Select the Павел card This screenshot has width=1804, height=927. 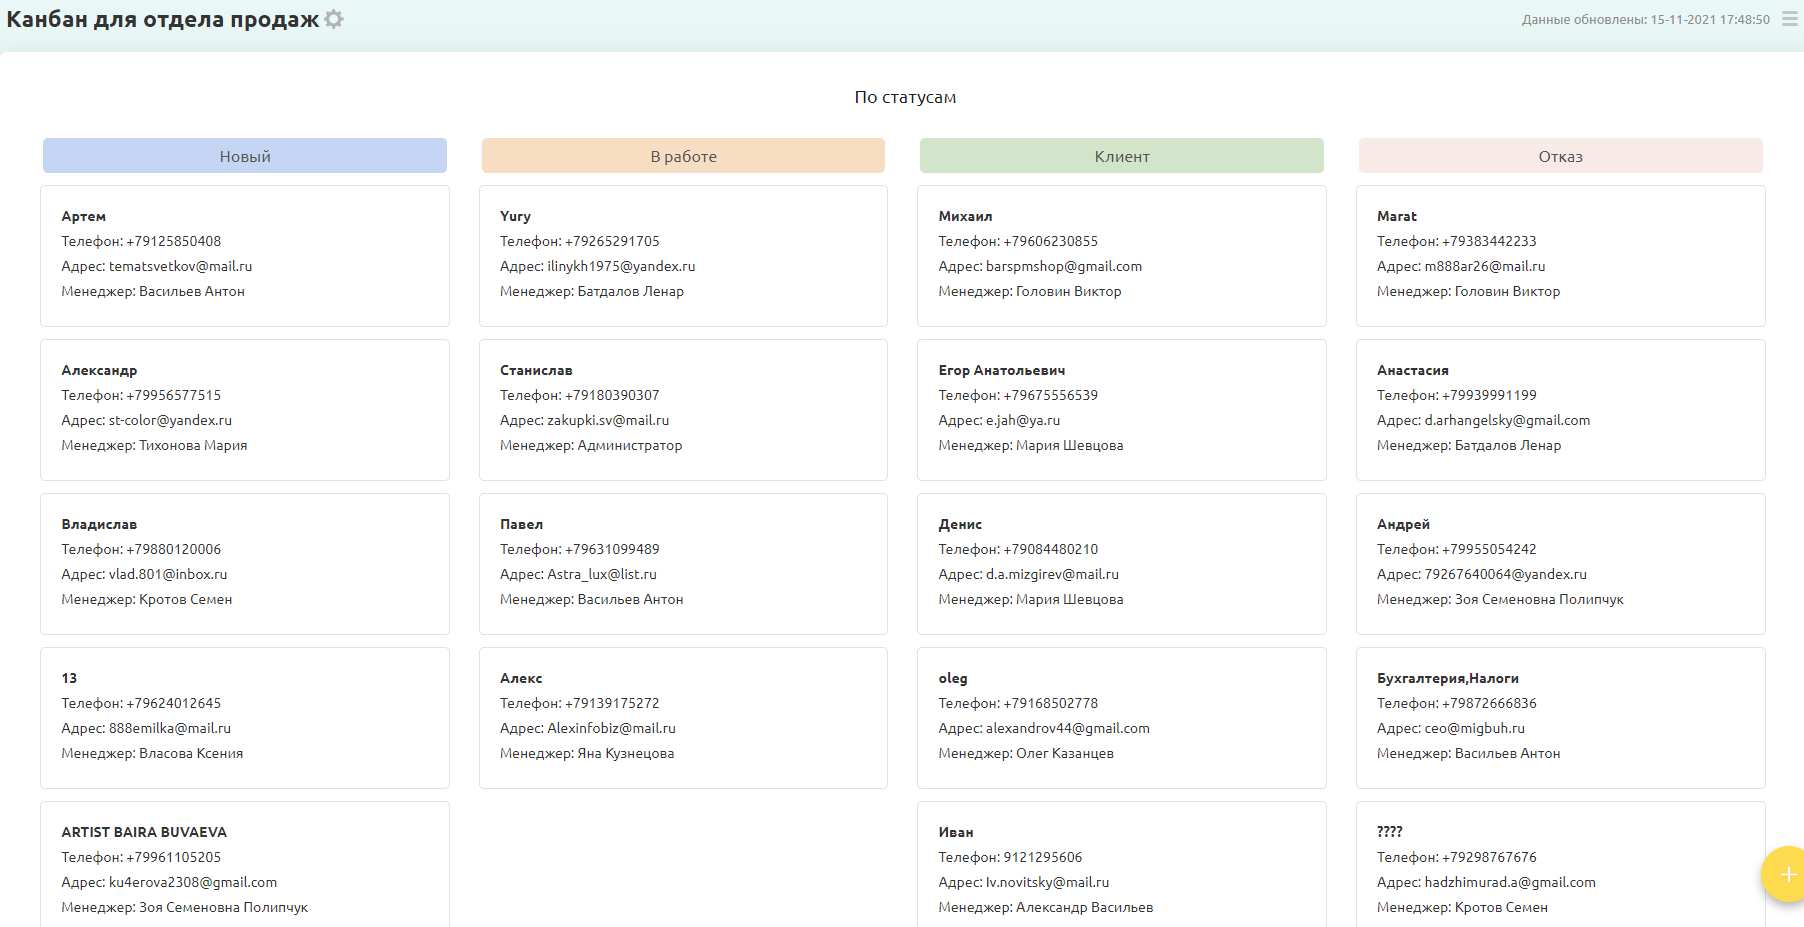coord(683,563)
